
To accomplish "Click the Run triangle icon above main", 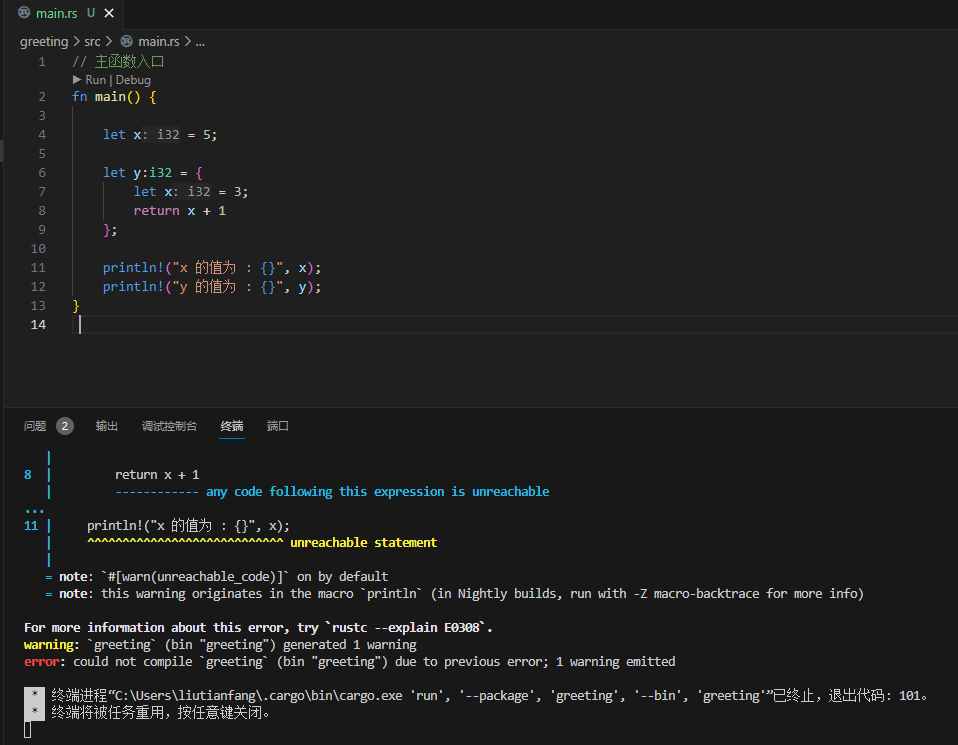I will tap(77, 79).
